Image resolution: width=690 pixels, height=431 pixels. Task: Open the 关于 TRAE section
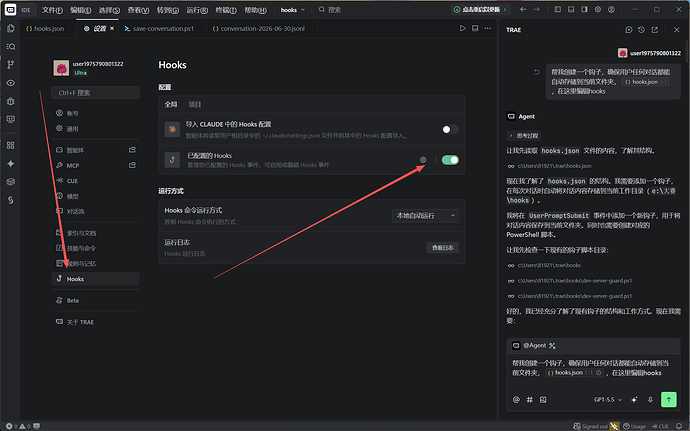pos(95,322)
